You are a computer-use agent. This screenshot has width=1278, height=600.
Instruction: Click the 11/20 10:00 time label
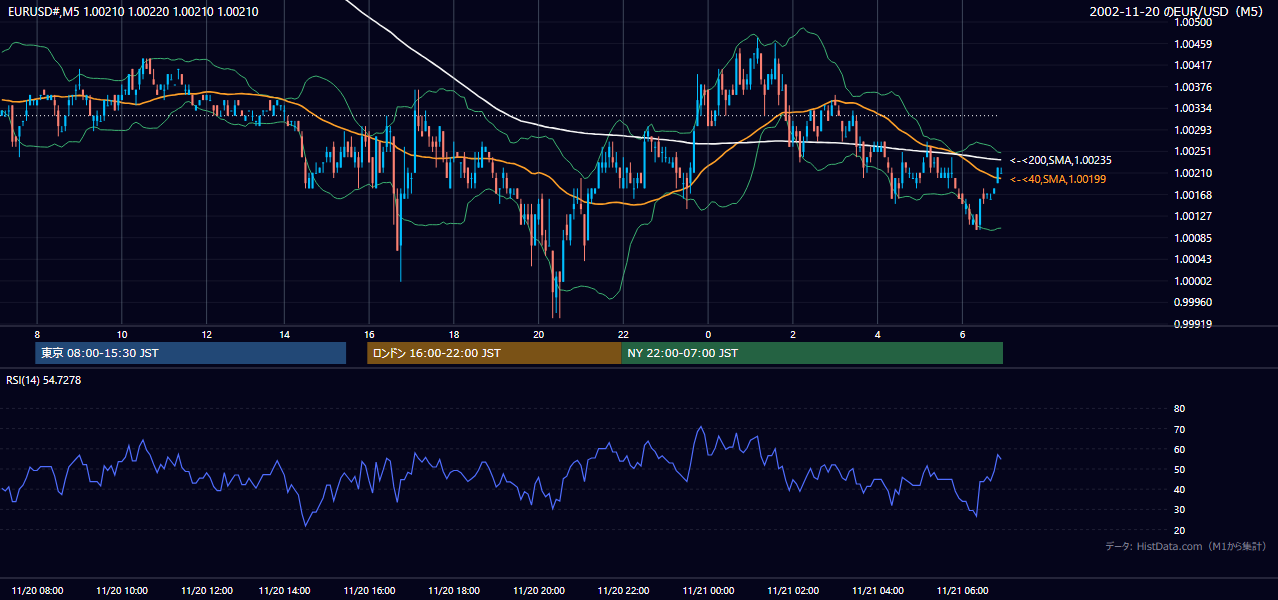pyautogui.click(x=122, y=591)
